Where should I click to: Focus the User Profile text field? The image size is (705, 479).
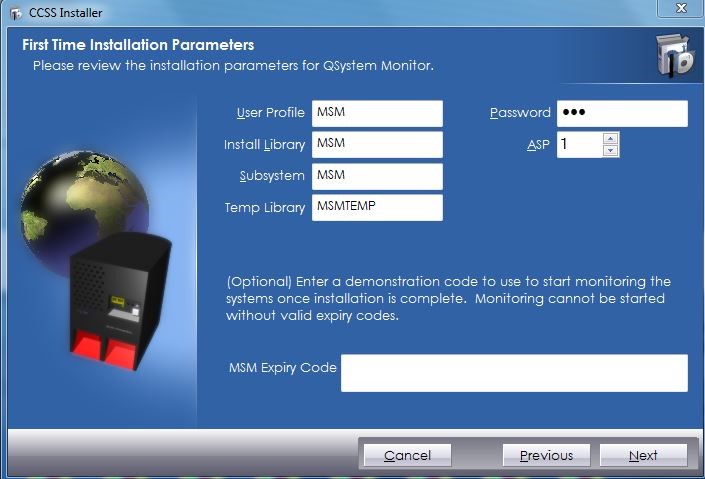click(x=377, y=113)
